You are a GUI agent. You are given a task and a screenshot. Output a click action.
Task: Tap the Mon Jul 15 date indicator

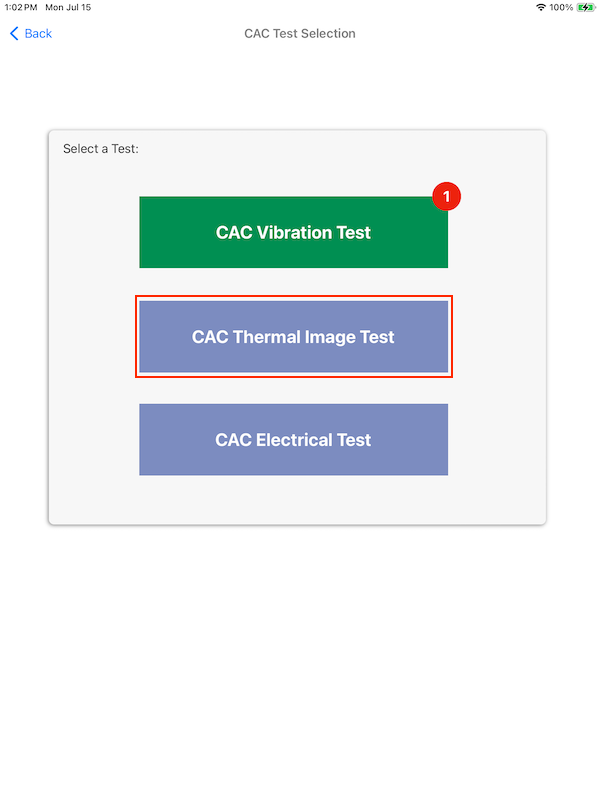pos(68,7)
